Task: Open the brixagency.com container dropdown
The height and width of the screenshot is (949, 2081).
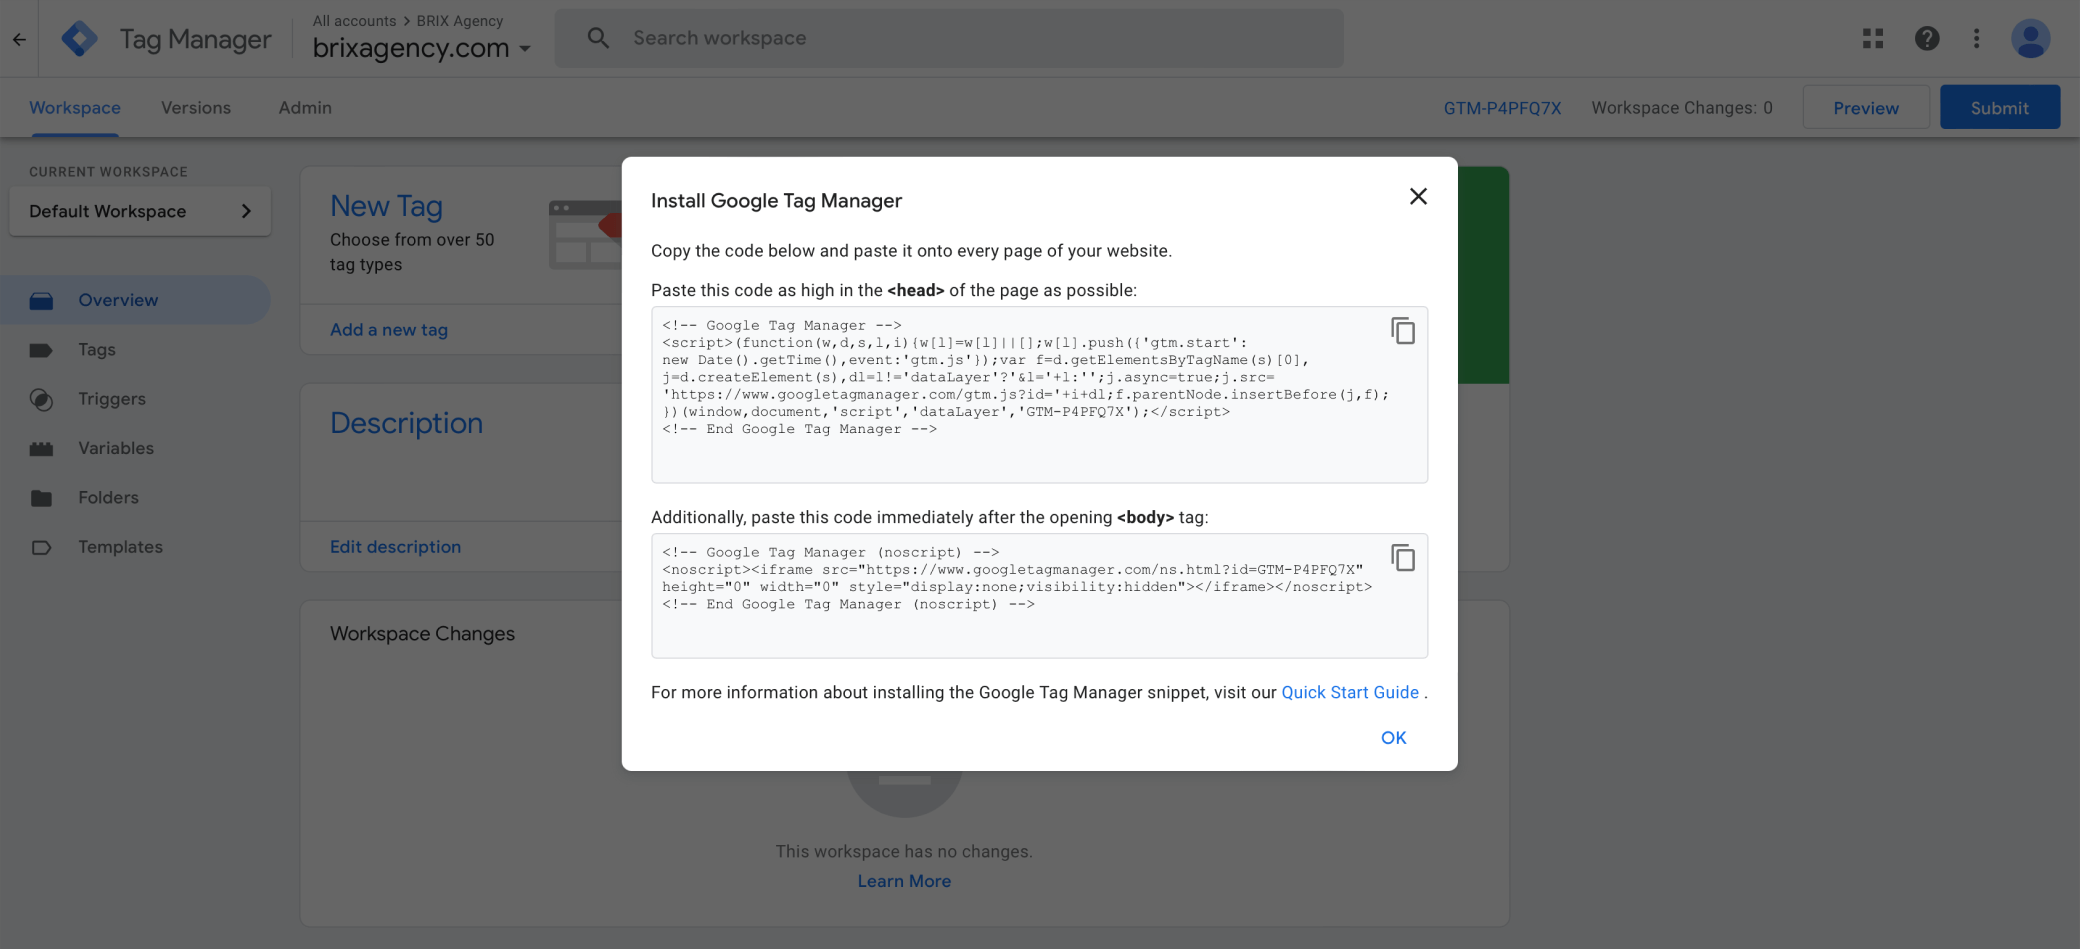Action: click(x=421, y=47)
